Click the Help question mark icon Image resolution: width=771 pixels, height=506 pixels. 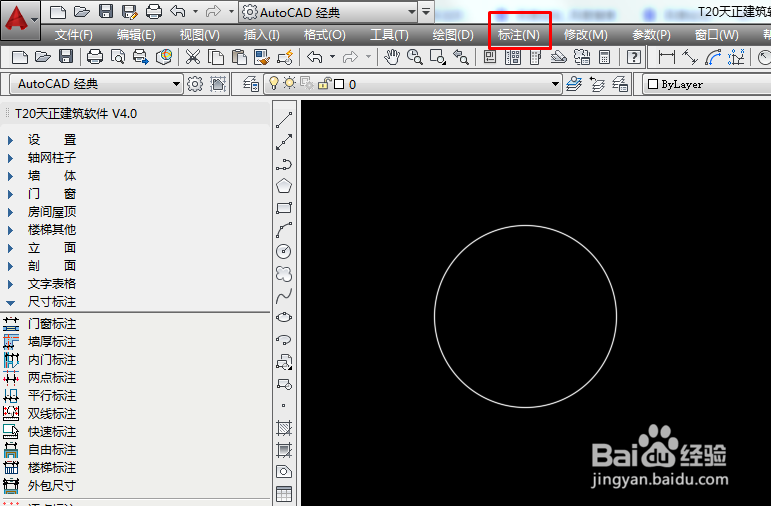point(634,57)
